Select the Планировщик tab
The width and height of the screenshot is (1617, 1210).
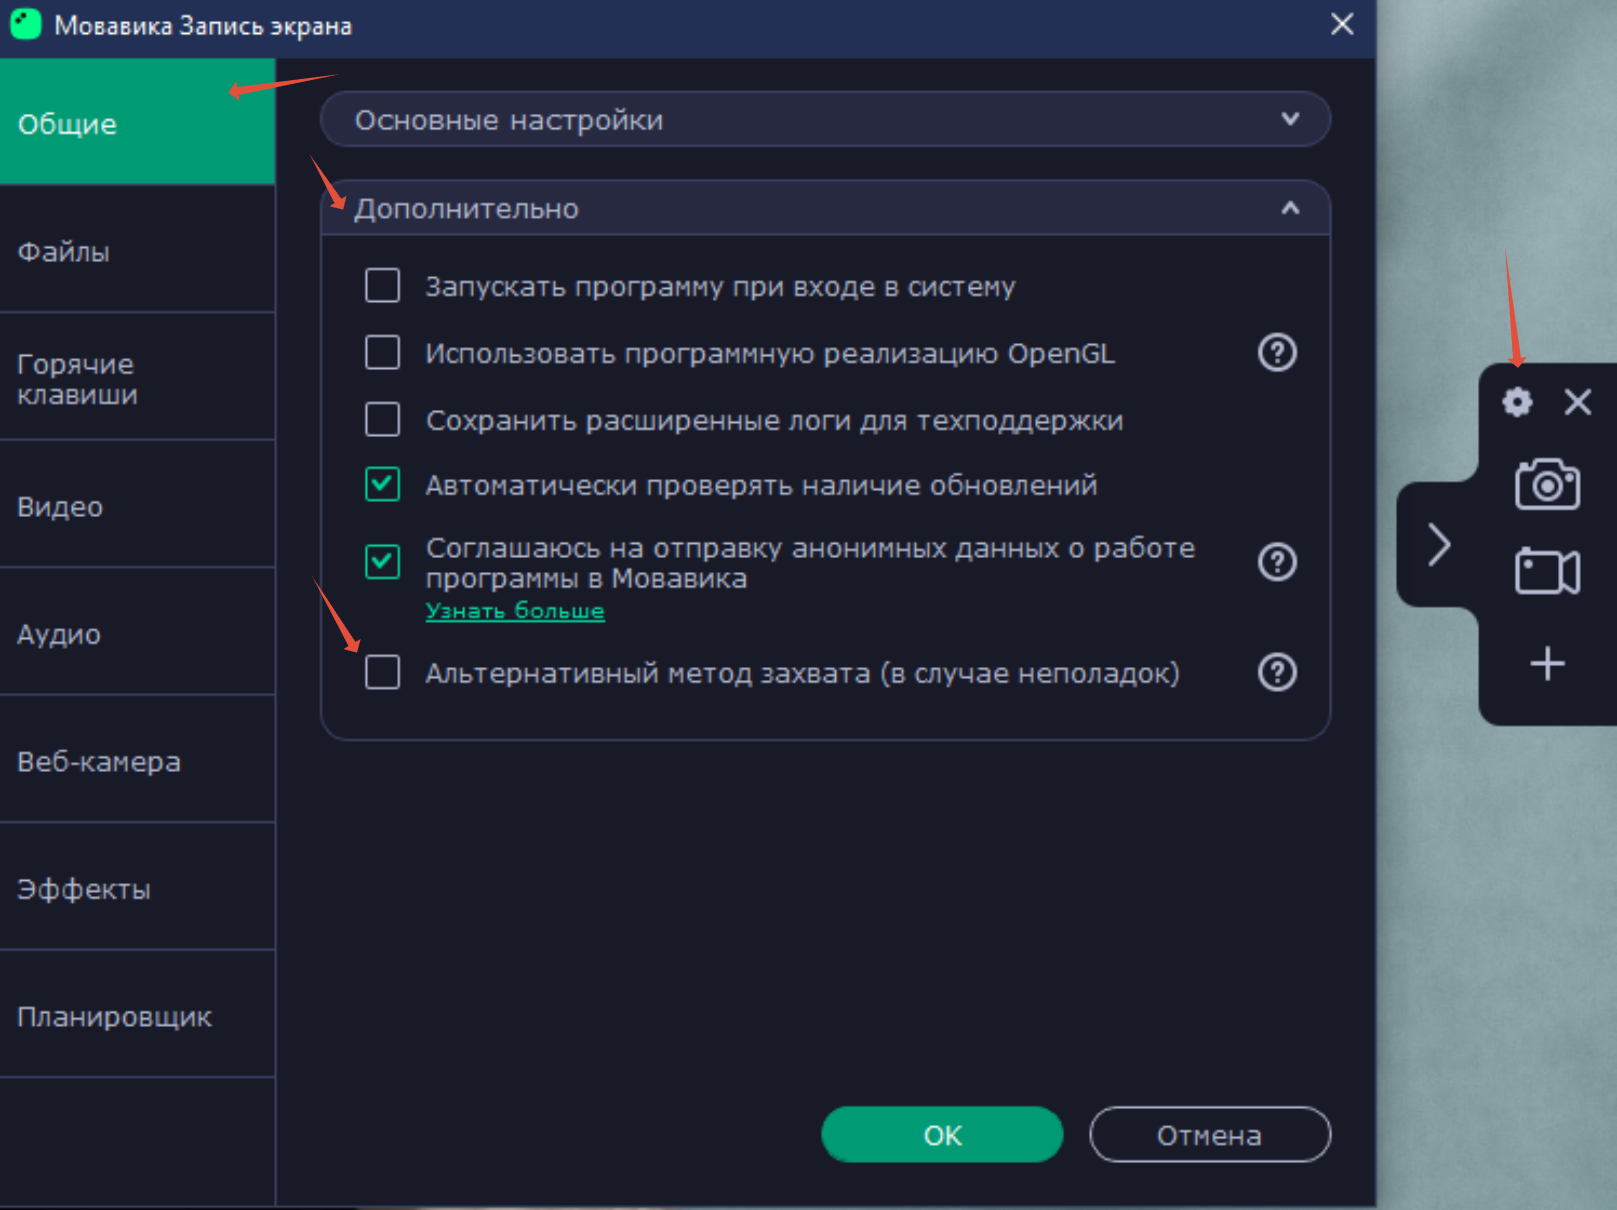pos(137,1015)
